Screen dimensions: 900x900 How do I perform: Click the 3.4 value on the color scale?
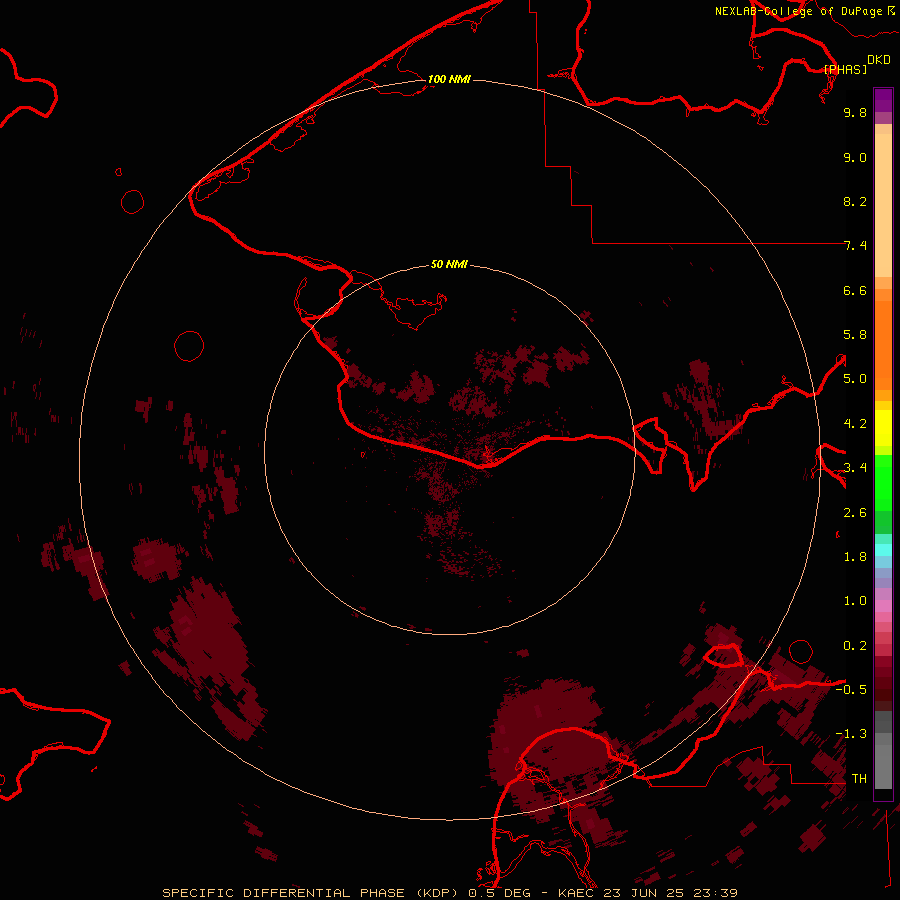[855, 468]
